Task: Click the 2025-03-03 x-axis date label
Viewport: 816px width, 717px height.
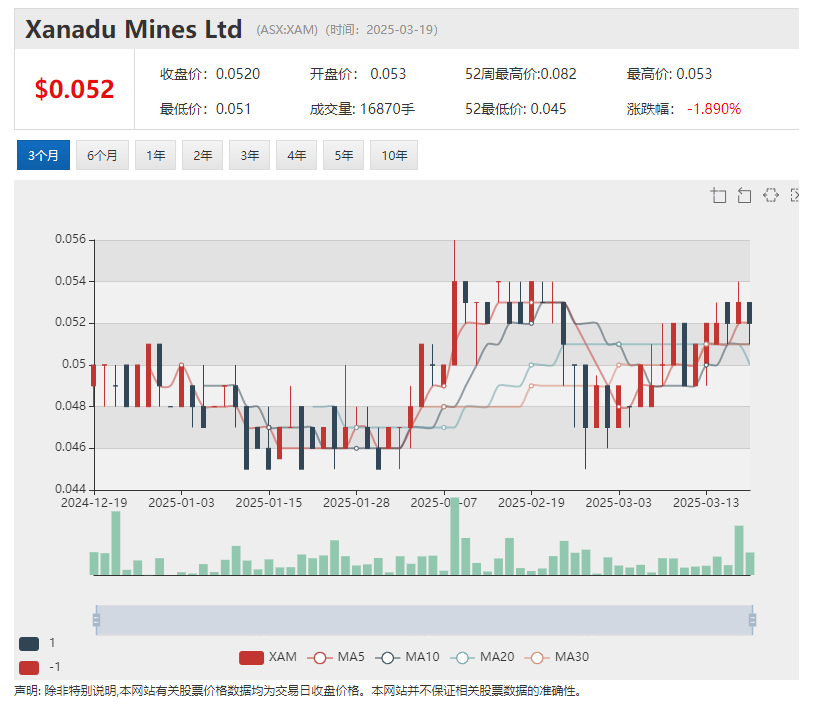Action: point(619,503)
